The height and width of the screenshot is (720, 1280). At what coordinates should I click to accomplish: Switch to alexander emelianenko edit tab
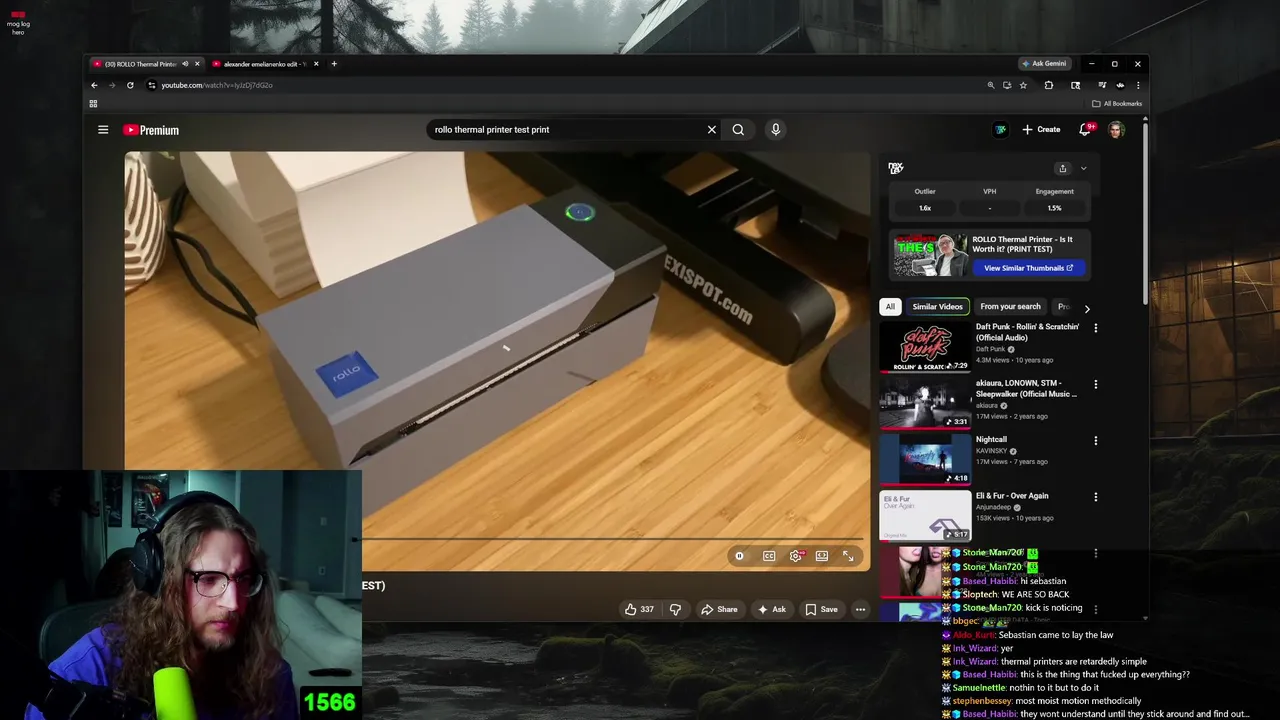click(263, 64)
